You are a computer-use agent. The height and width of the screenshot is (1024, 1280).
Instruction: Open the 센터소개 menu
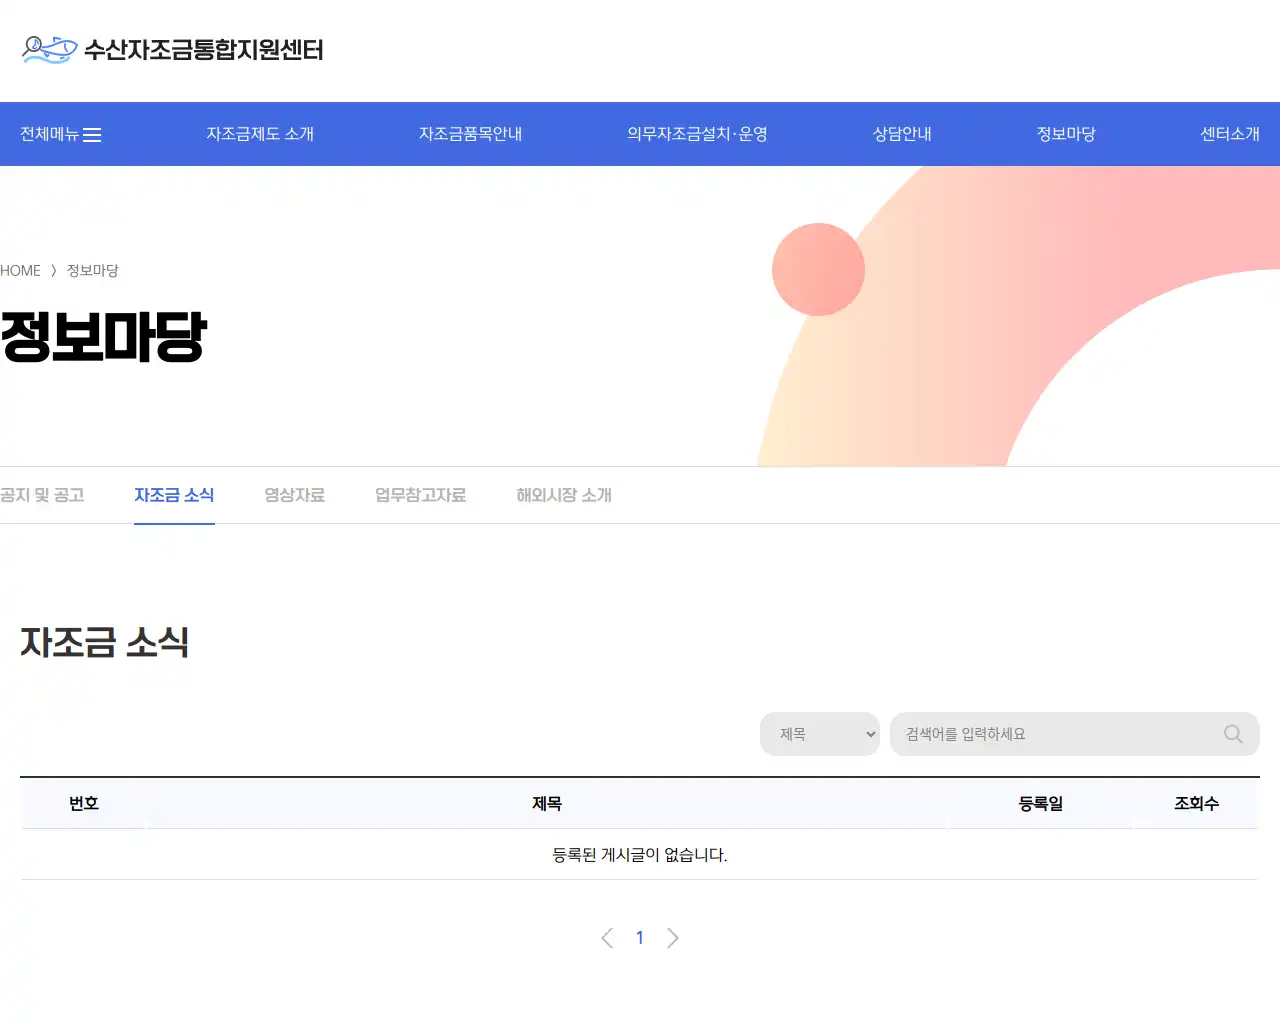click(1229, 134)
